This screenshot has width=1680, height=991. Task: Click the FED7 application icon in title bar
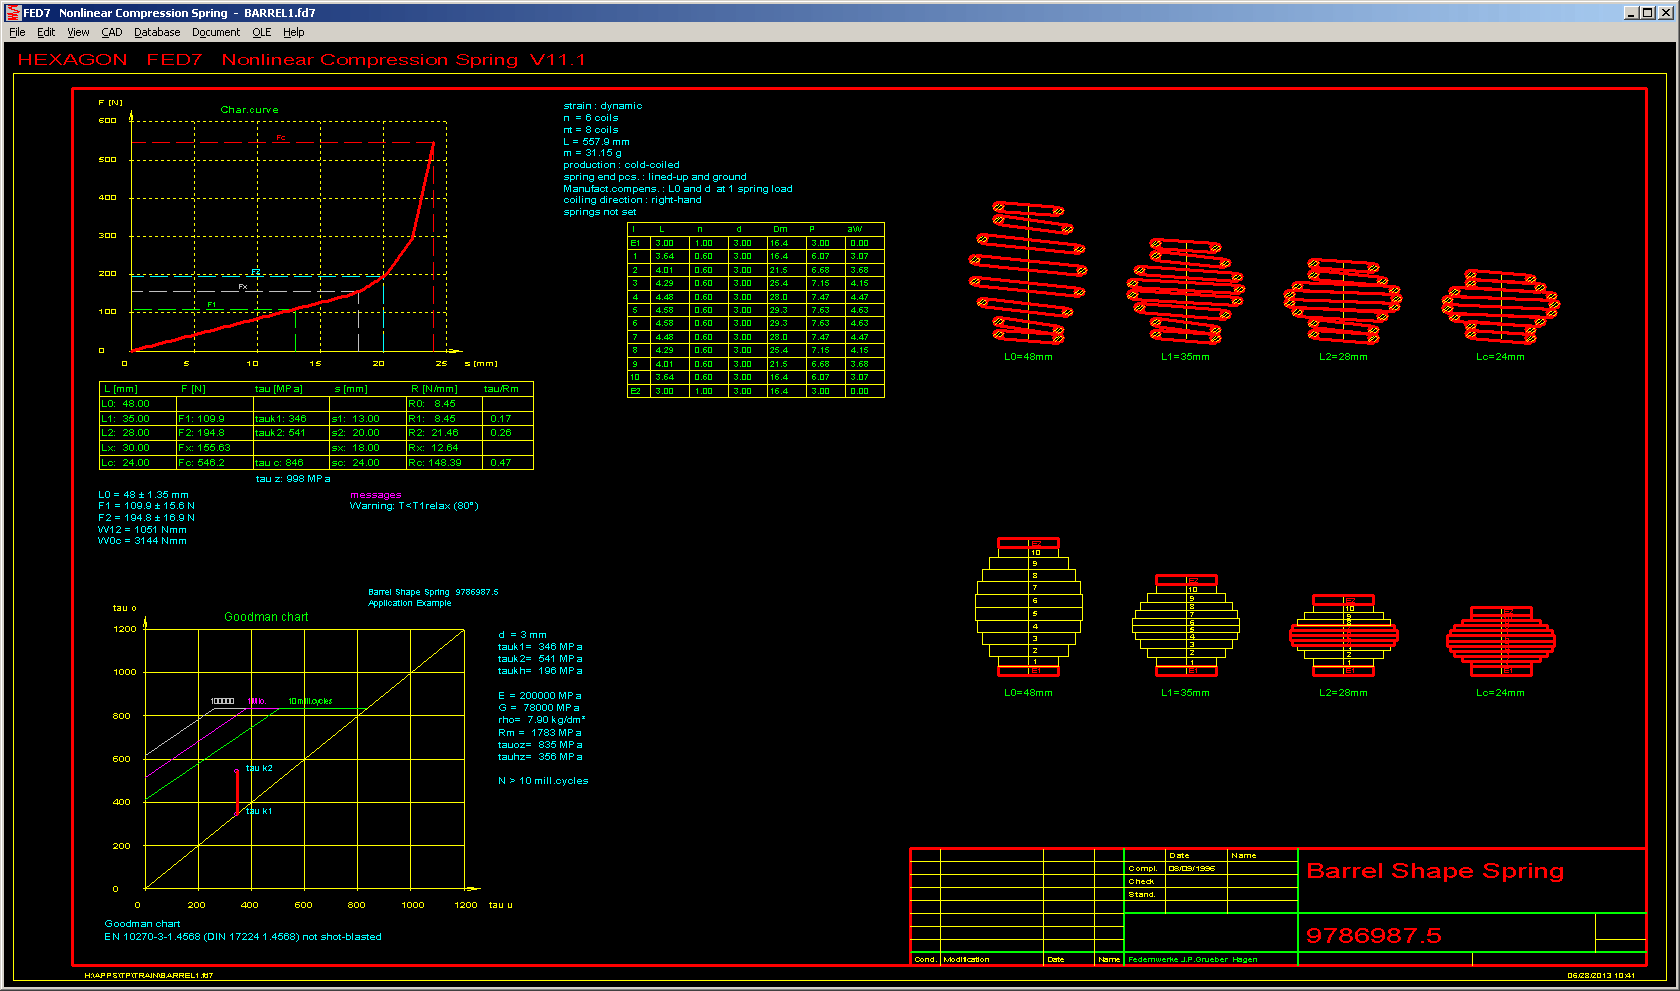point(13,13)
